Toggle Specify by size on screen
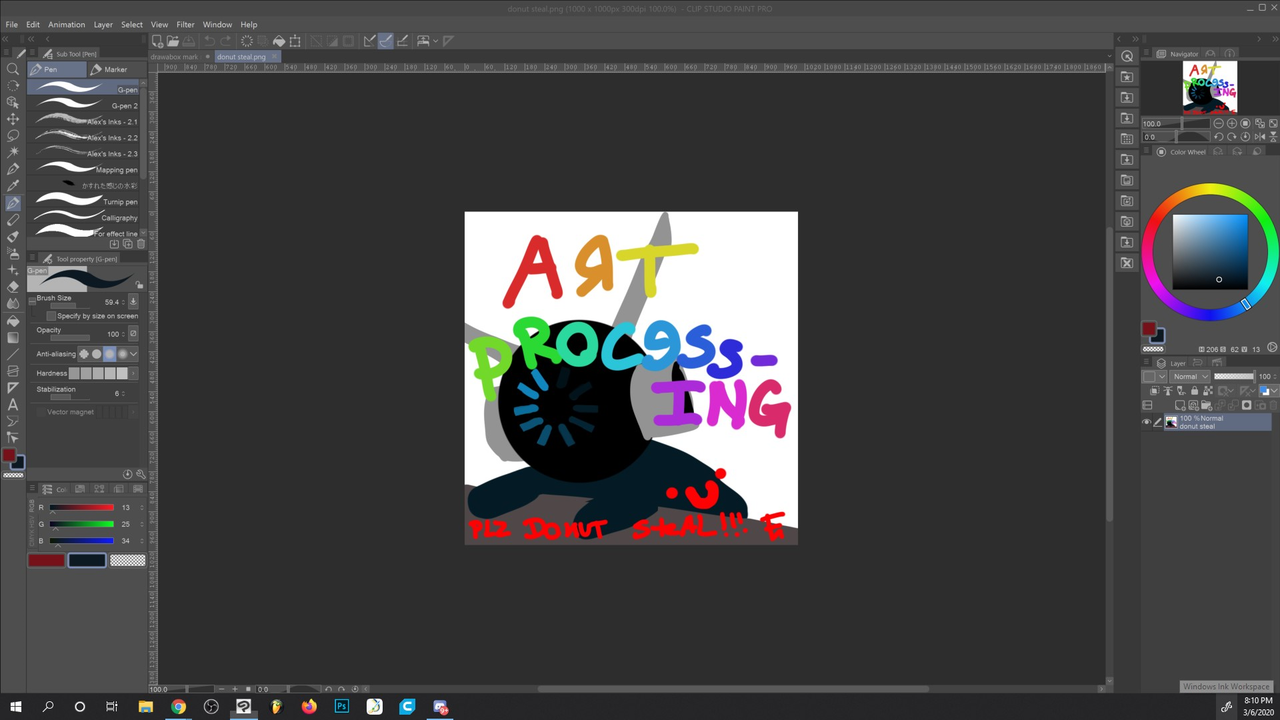The image size is (1280, 720). pos(50,315)
